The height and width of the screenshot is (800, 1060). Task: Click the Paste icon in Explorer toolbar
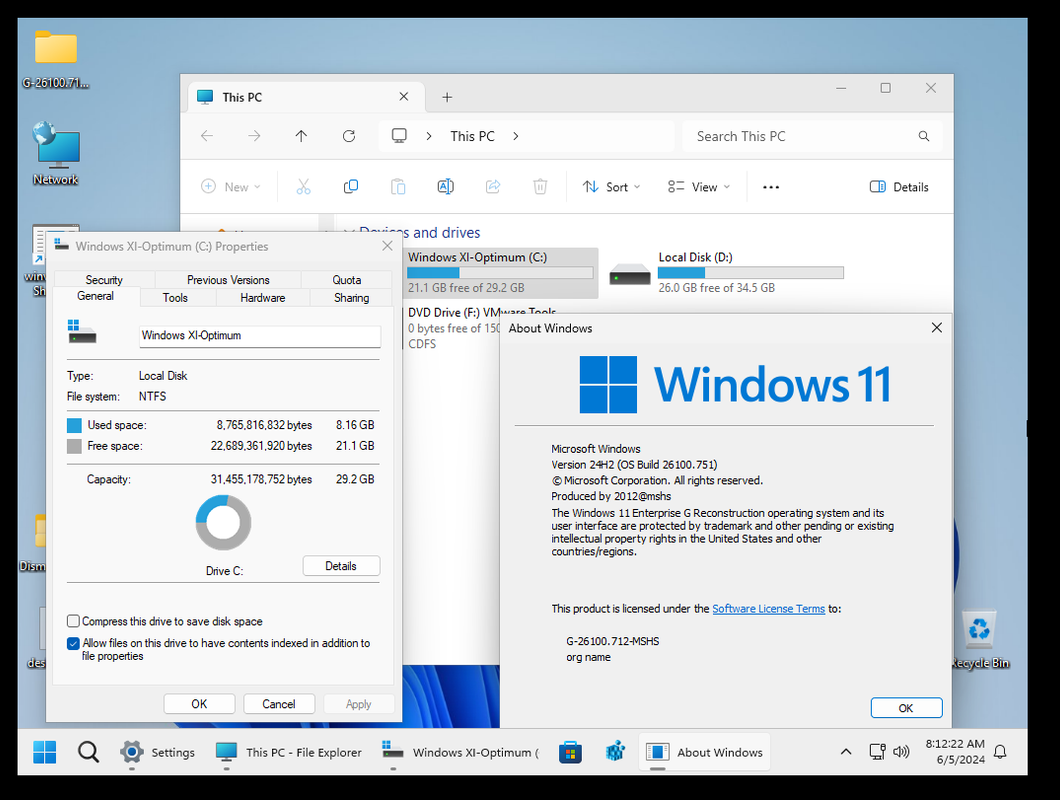(398, 187)
